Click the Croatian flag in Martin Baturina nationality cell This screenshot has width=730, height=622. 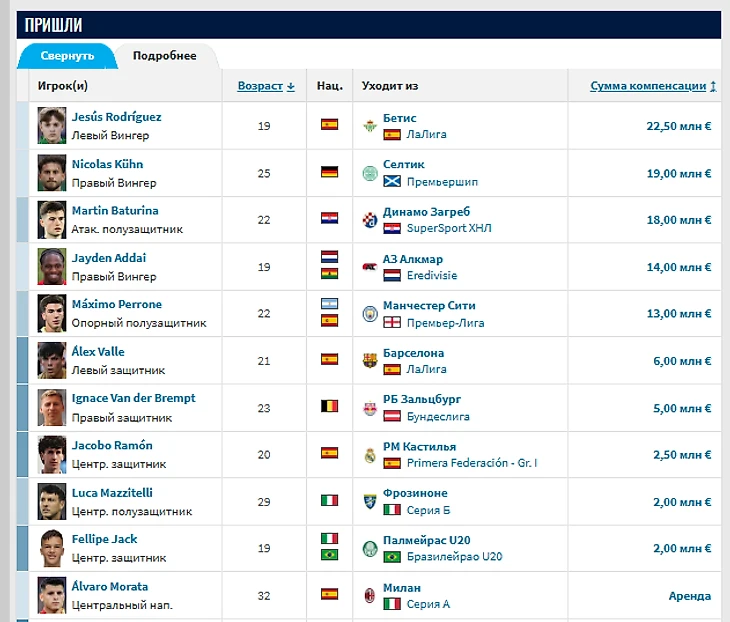329,218
